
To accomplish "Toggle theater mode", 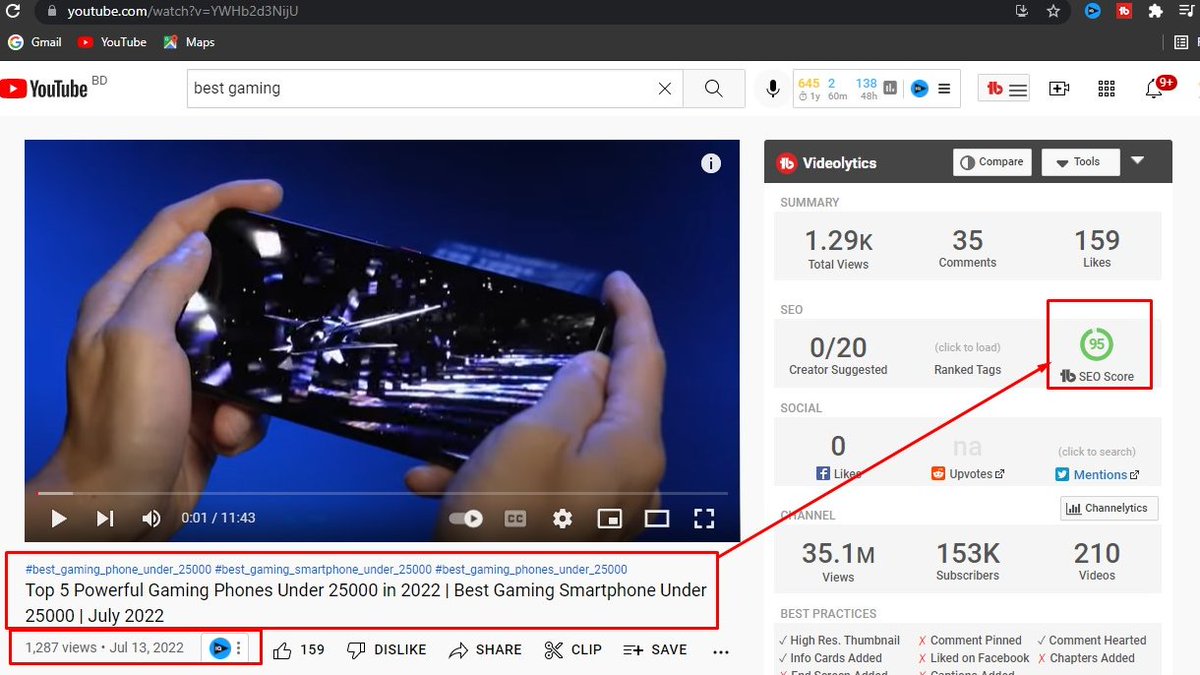I will 656,518.
